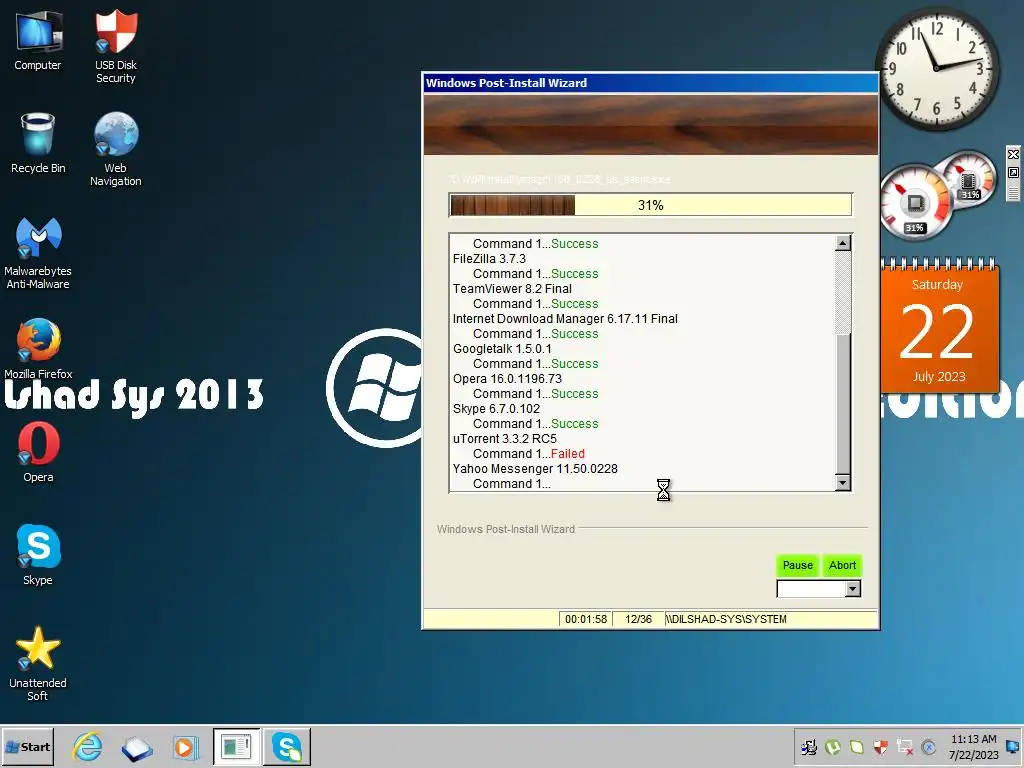Open Windows Media Player from taskbar
The image size is (1024, 768).
[x=185, y=747]
